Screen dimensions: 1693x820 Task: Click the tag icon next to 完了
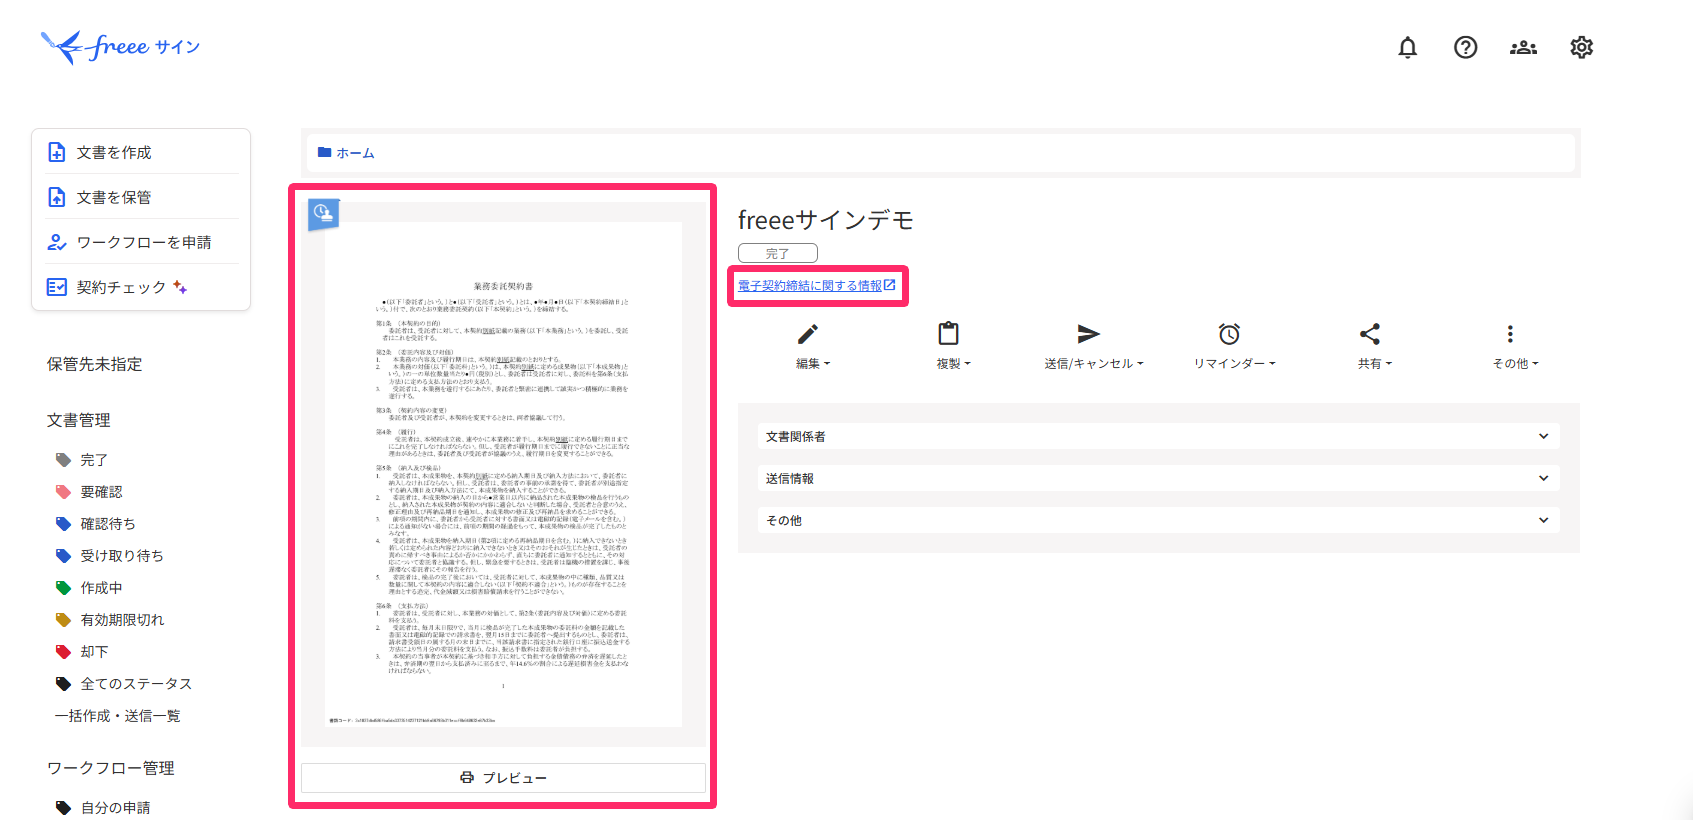point(63,460)
